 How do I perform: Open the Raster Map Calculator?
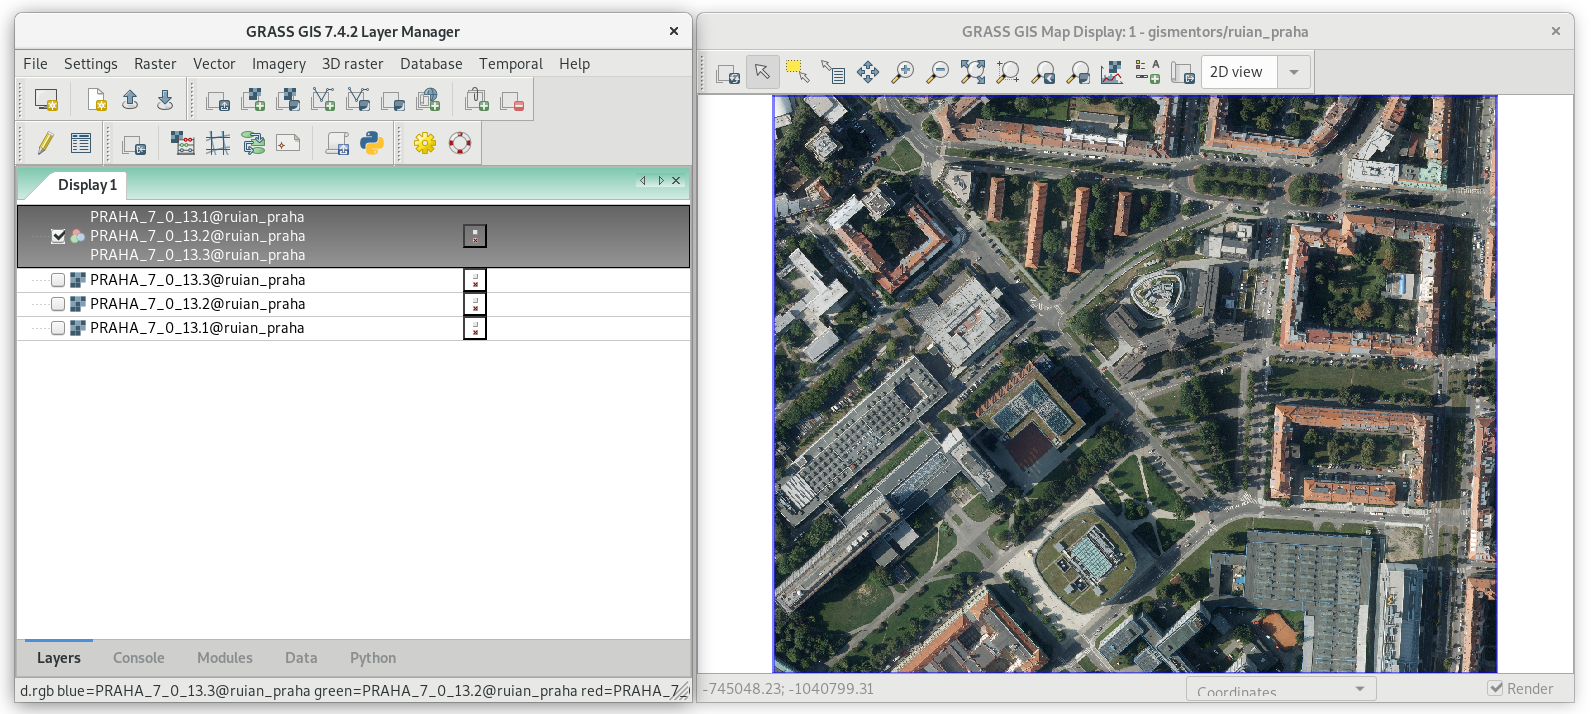coord(183,144)
